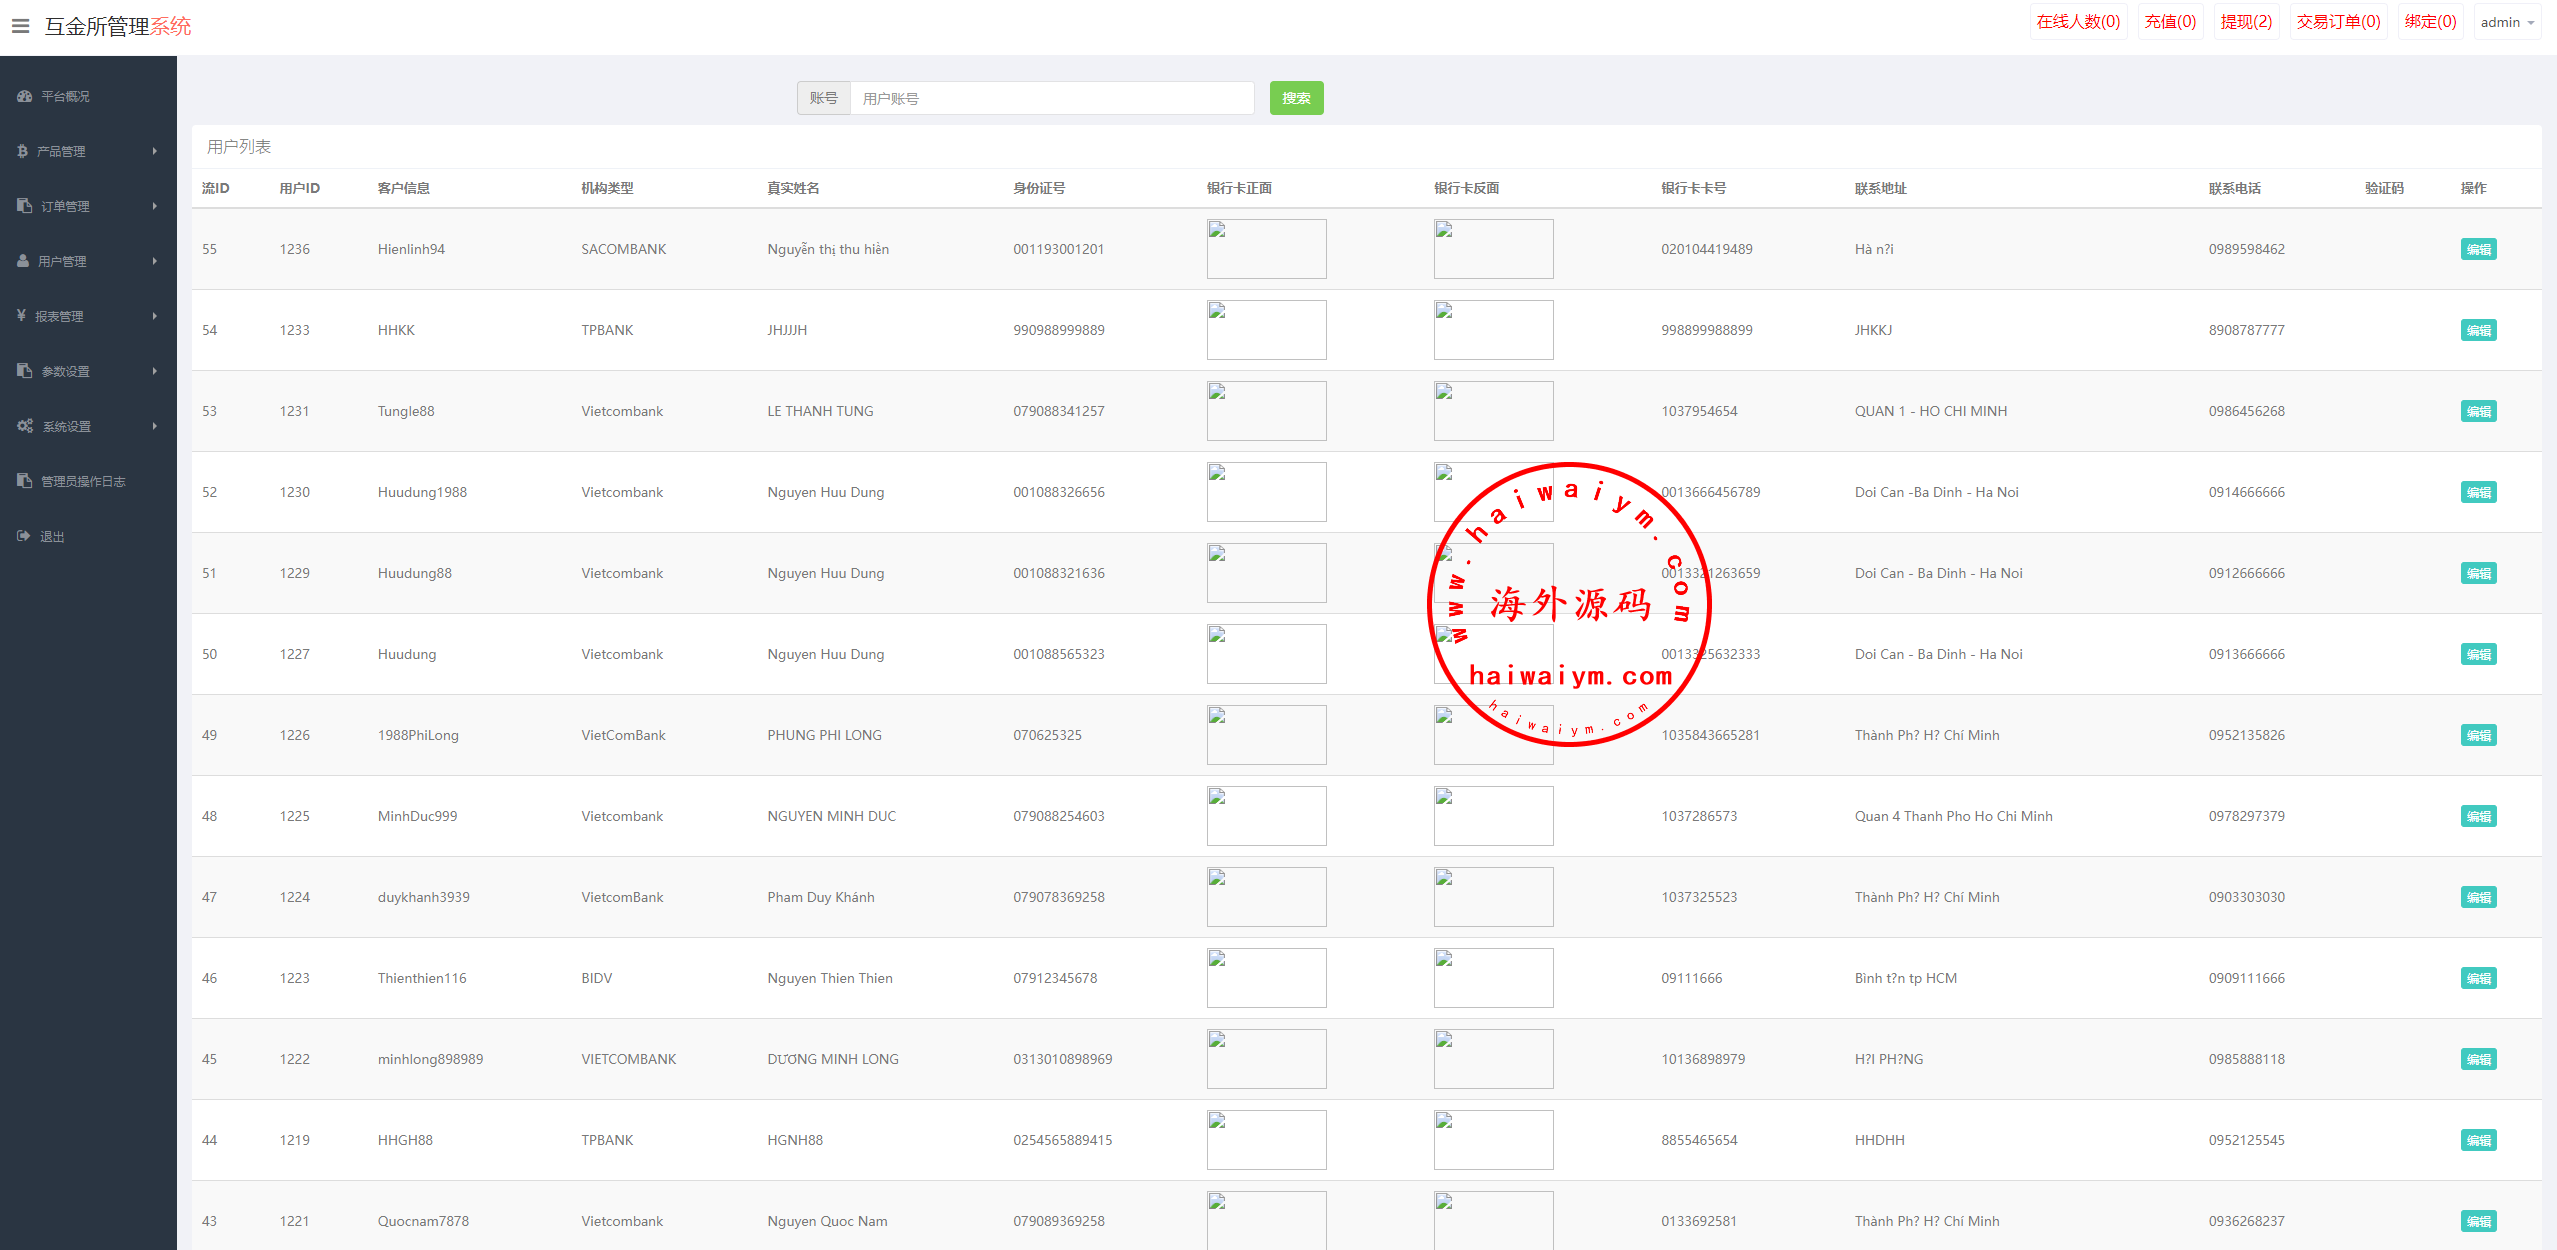Expand the 参数设置 submenu arrow
2557x1250 pixels.
[x=155, y=371]
